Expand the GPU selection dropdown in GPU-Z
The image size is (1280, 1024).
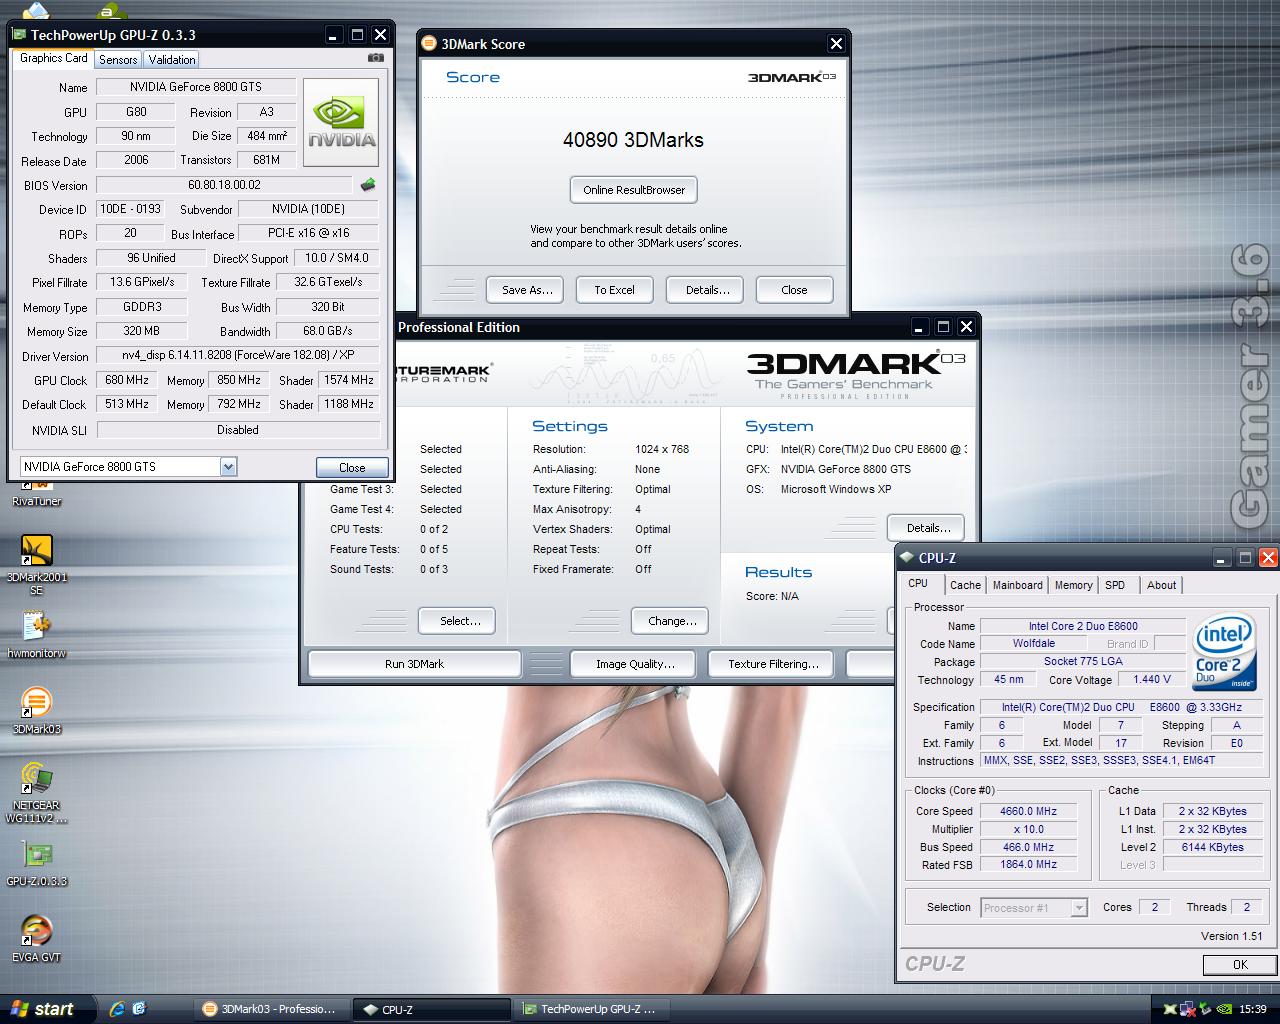pos(228,467)
